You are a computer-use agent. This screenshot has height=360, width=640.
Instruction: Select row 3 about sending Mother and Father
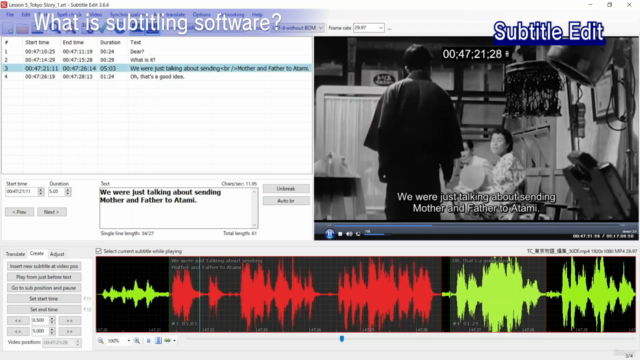coord(157,68)
